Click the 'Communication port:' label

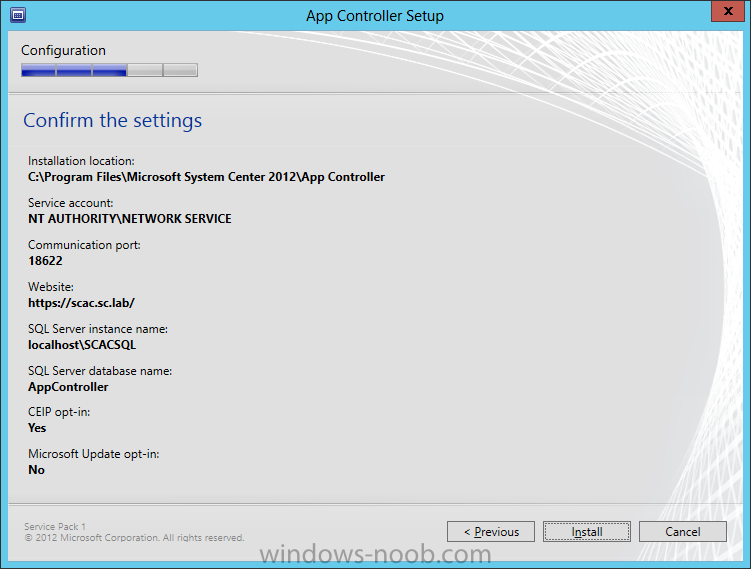coord(84,245)
